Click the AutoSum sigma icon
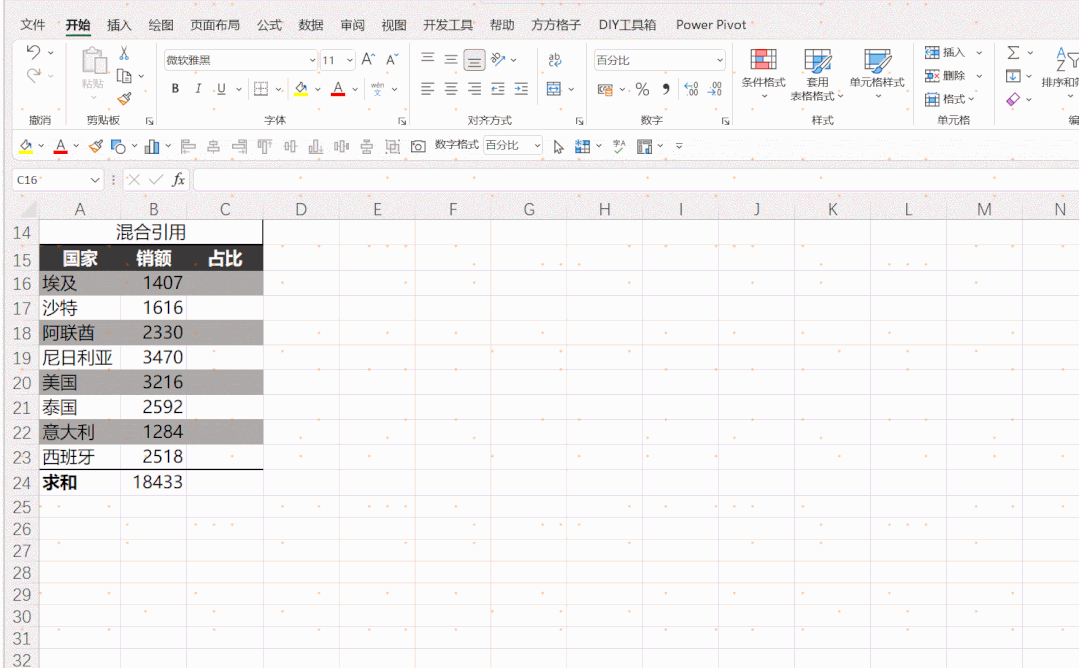Viewport: 1079px width, 668px height. click(1013, 52)
